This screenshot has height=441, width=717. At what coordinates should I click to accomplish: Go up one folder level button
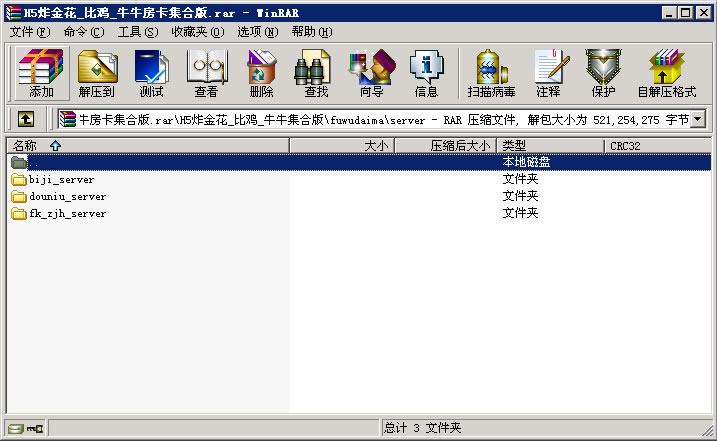coord(25,119)
